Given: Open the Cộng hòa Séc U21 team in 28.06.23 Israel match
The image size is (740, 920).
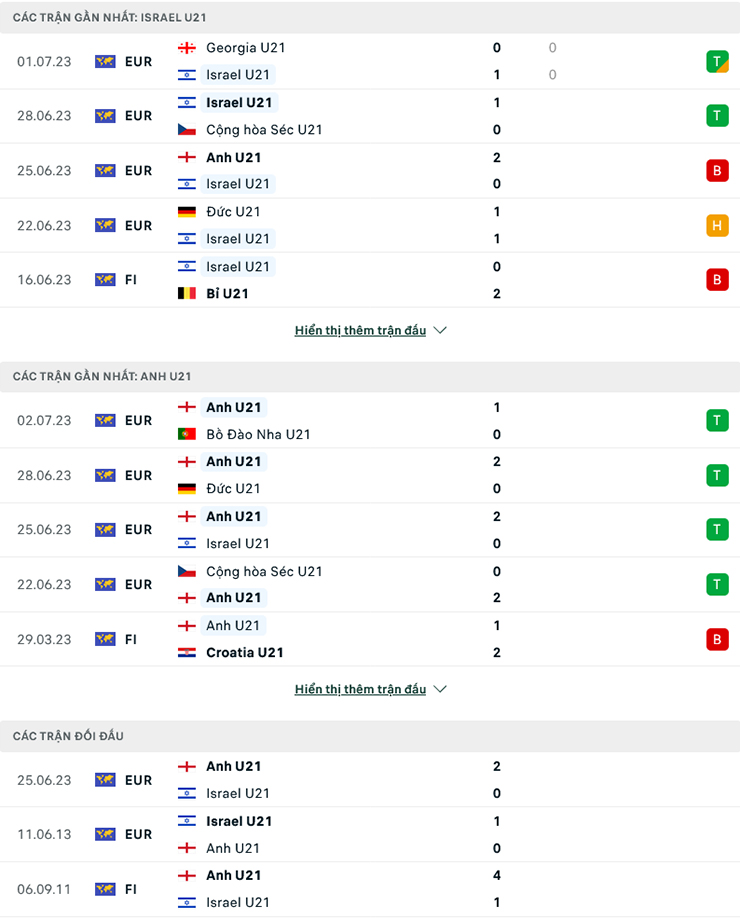Looking at the screenshot, I should click(263, 130).
